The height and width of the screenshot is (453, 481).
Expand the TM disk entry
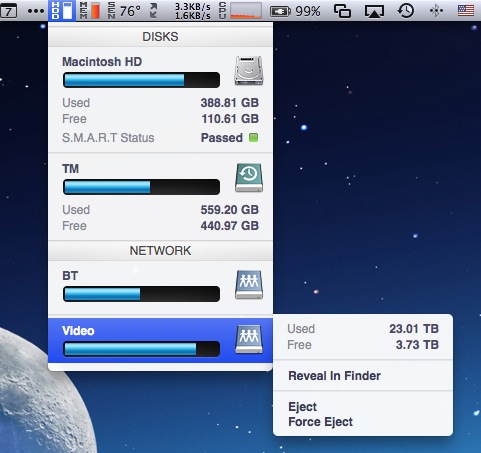(x=160, y=197)
